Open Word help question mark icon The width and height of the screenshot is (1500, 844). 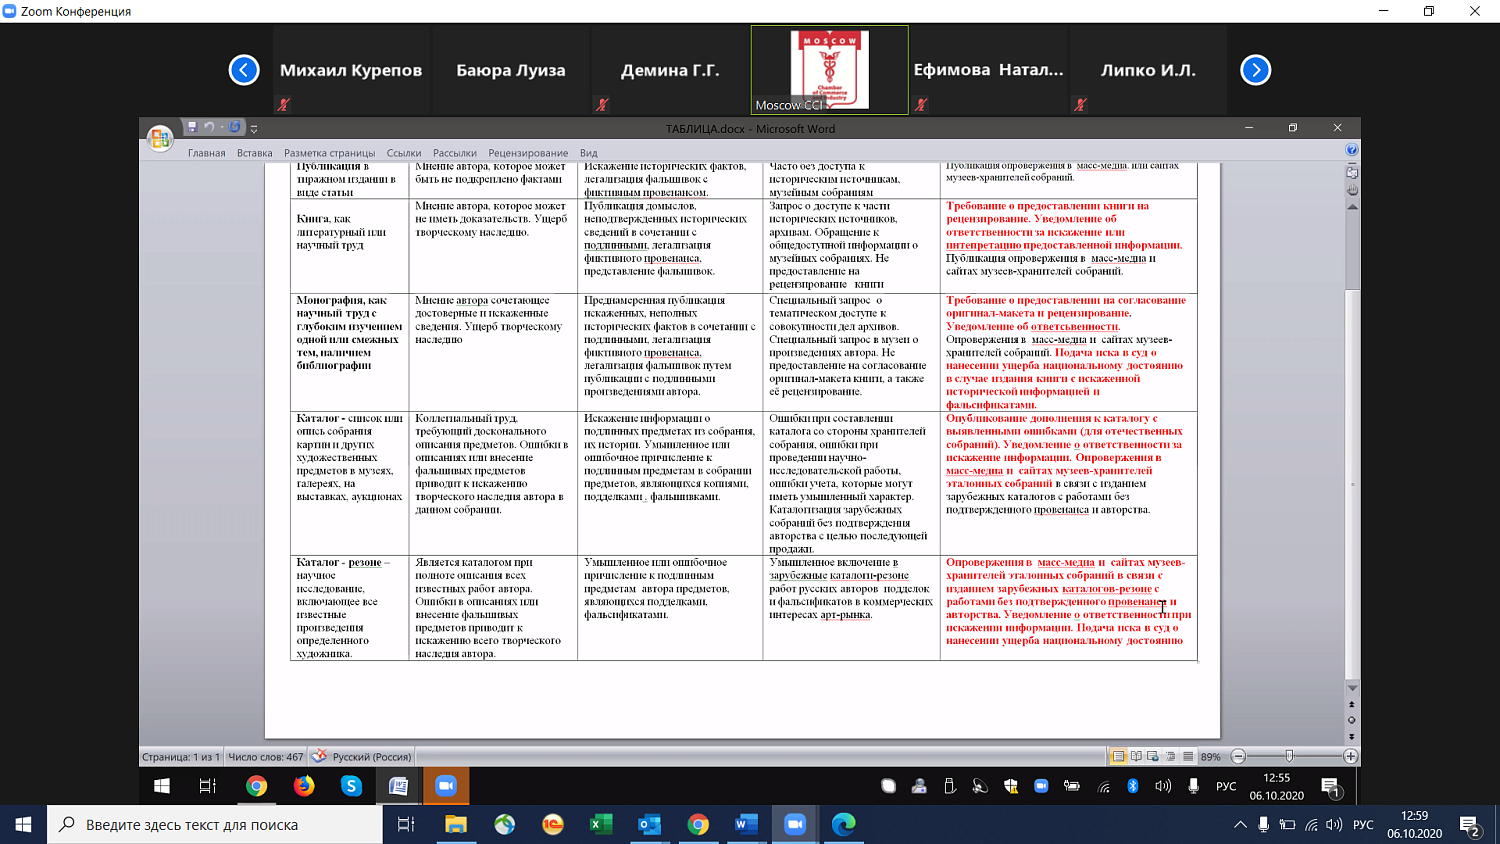coord(1352,150)
